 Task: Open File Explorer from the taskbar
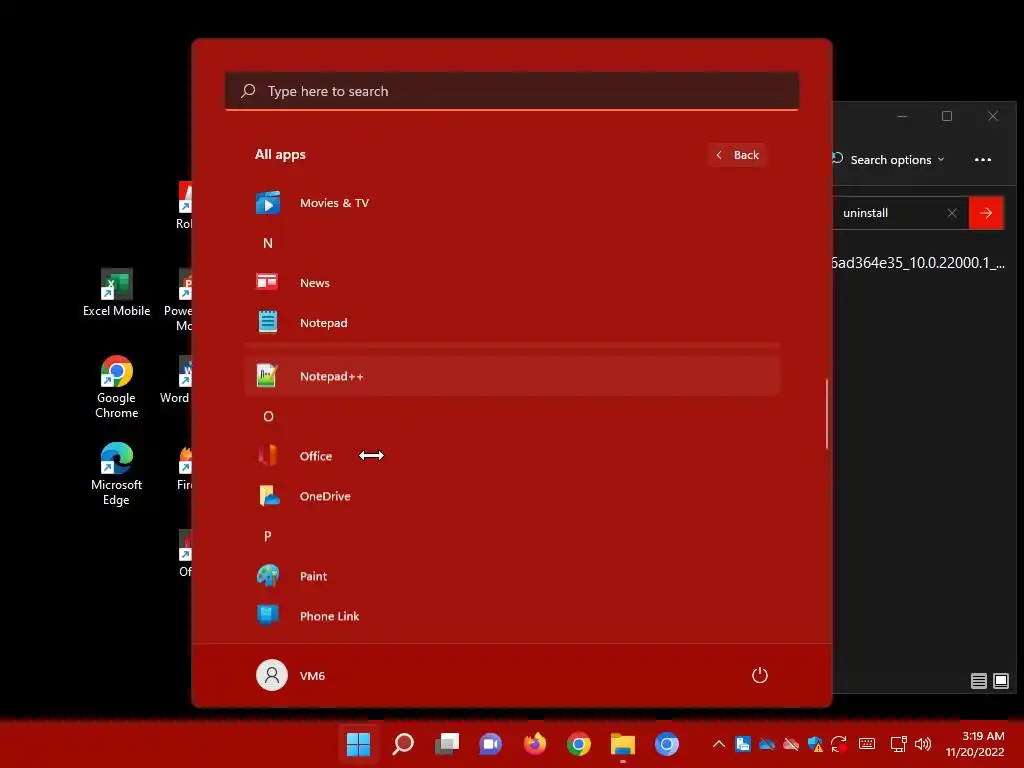click(x=623, y=744)
